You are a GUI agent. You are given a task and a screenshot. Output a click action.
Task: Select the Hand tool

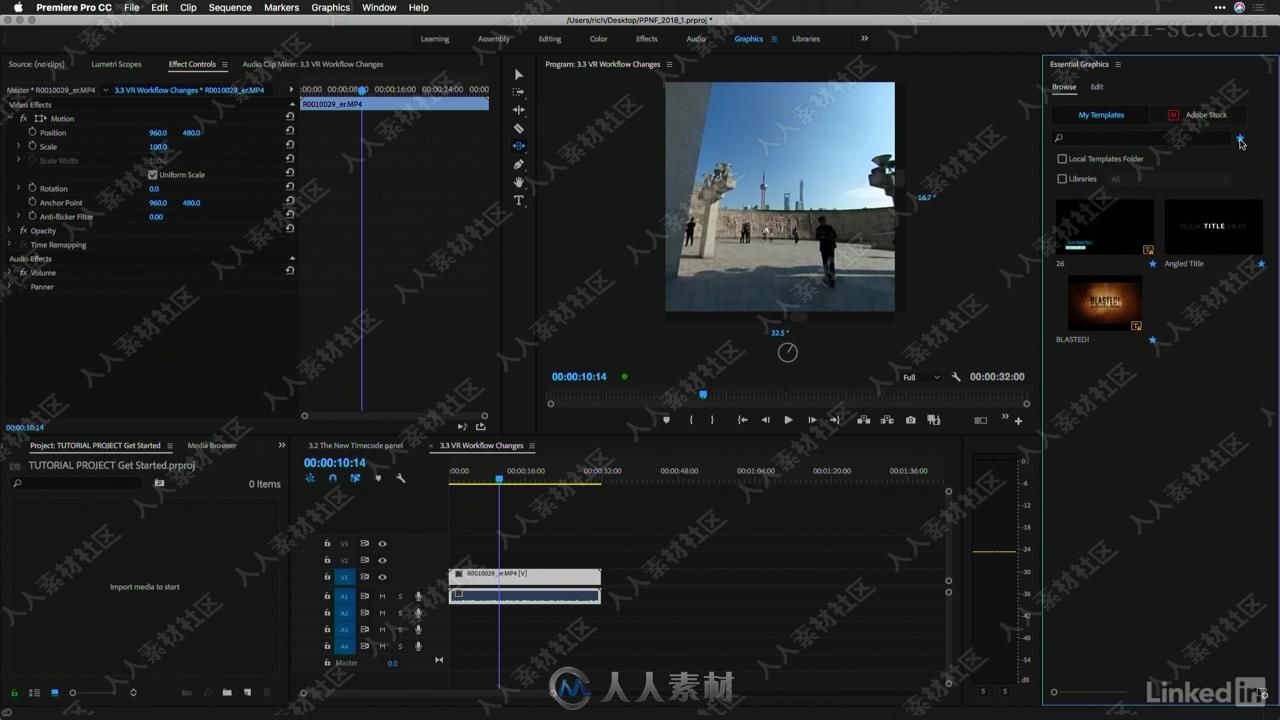[518, 182]
